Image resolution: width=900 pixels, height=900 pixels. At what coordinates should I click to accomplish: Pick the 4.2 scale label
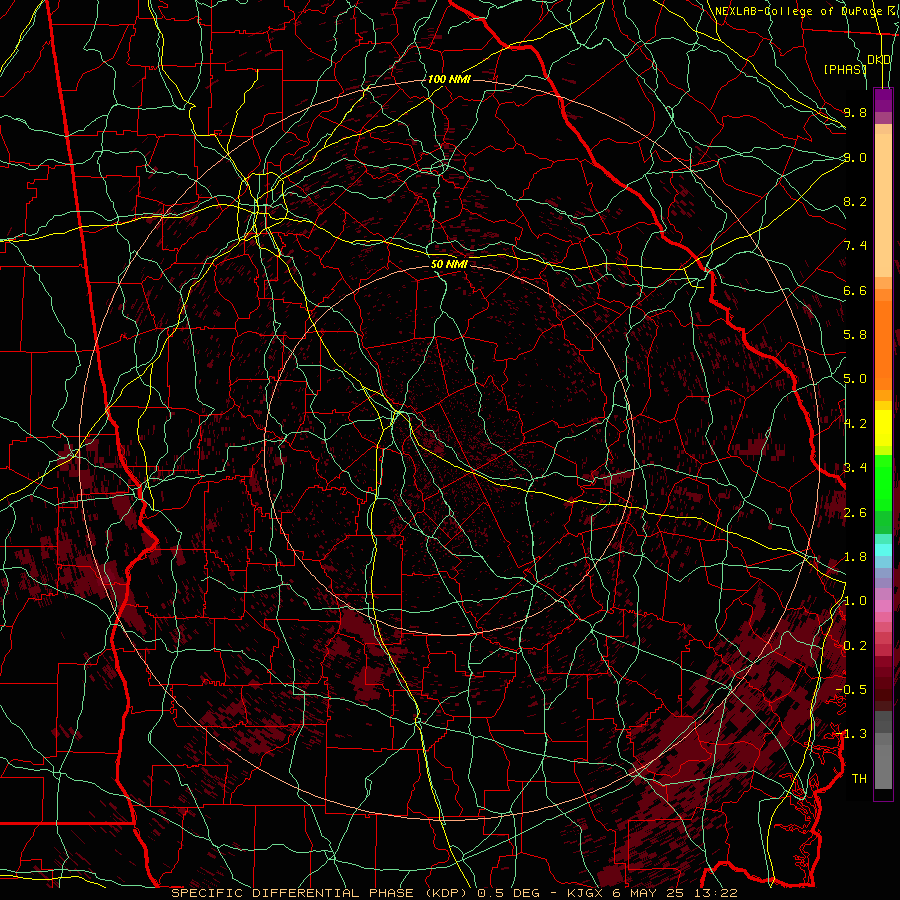point(855,424)
